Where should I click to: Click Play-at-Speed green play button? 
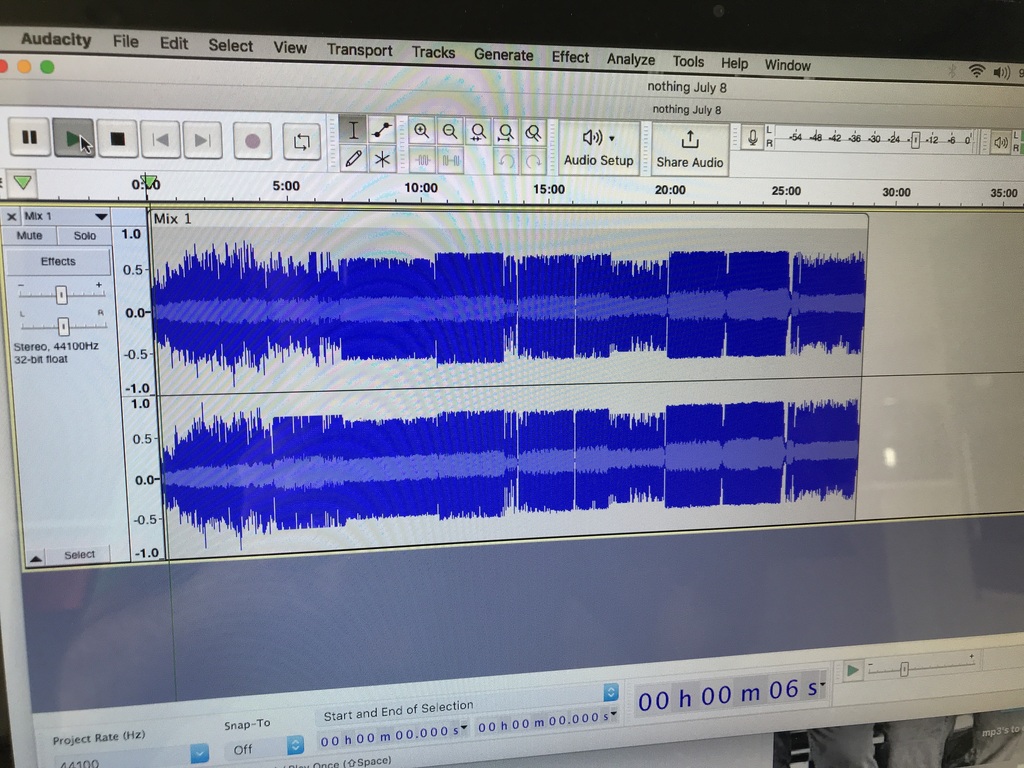pos(852,671)
